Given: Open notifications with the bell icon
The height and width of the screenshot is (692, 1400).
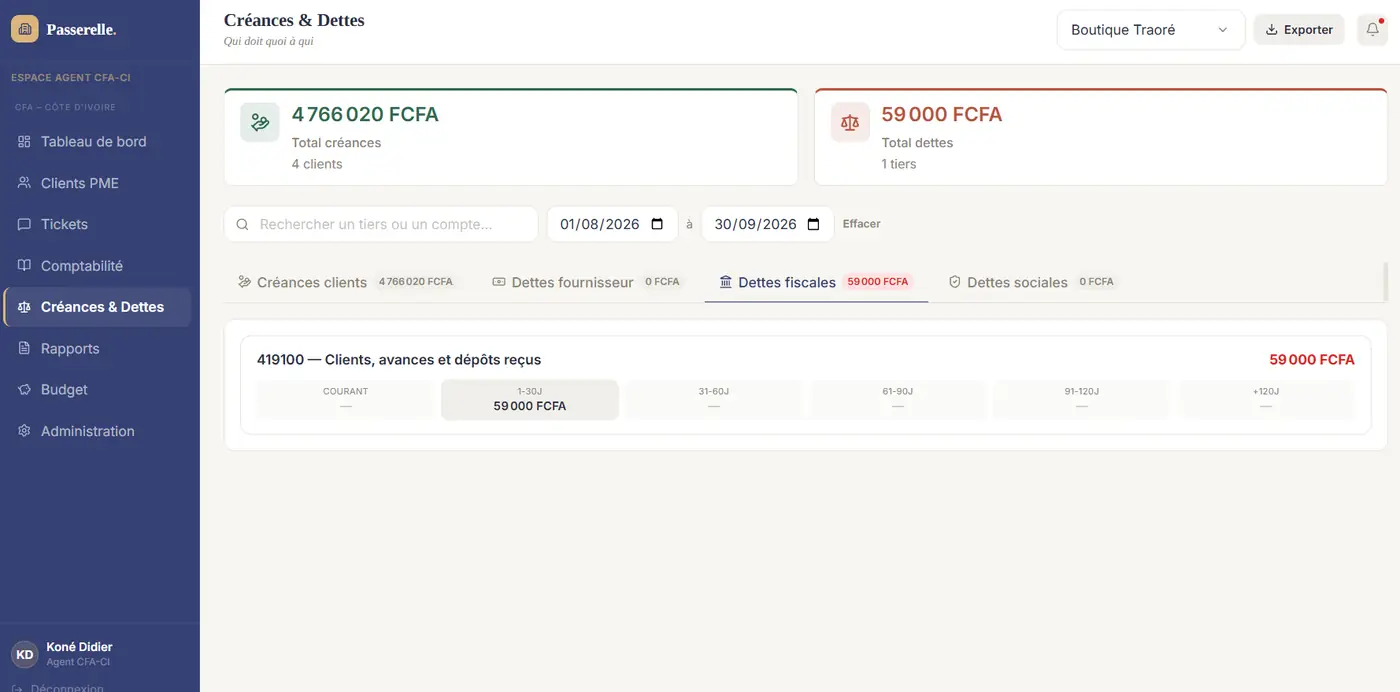Looking at the screenshot, I should point(1372,30).
